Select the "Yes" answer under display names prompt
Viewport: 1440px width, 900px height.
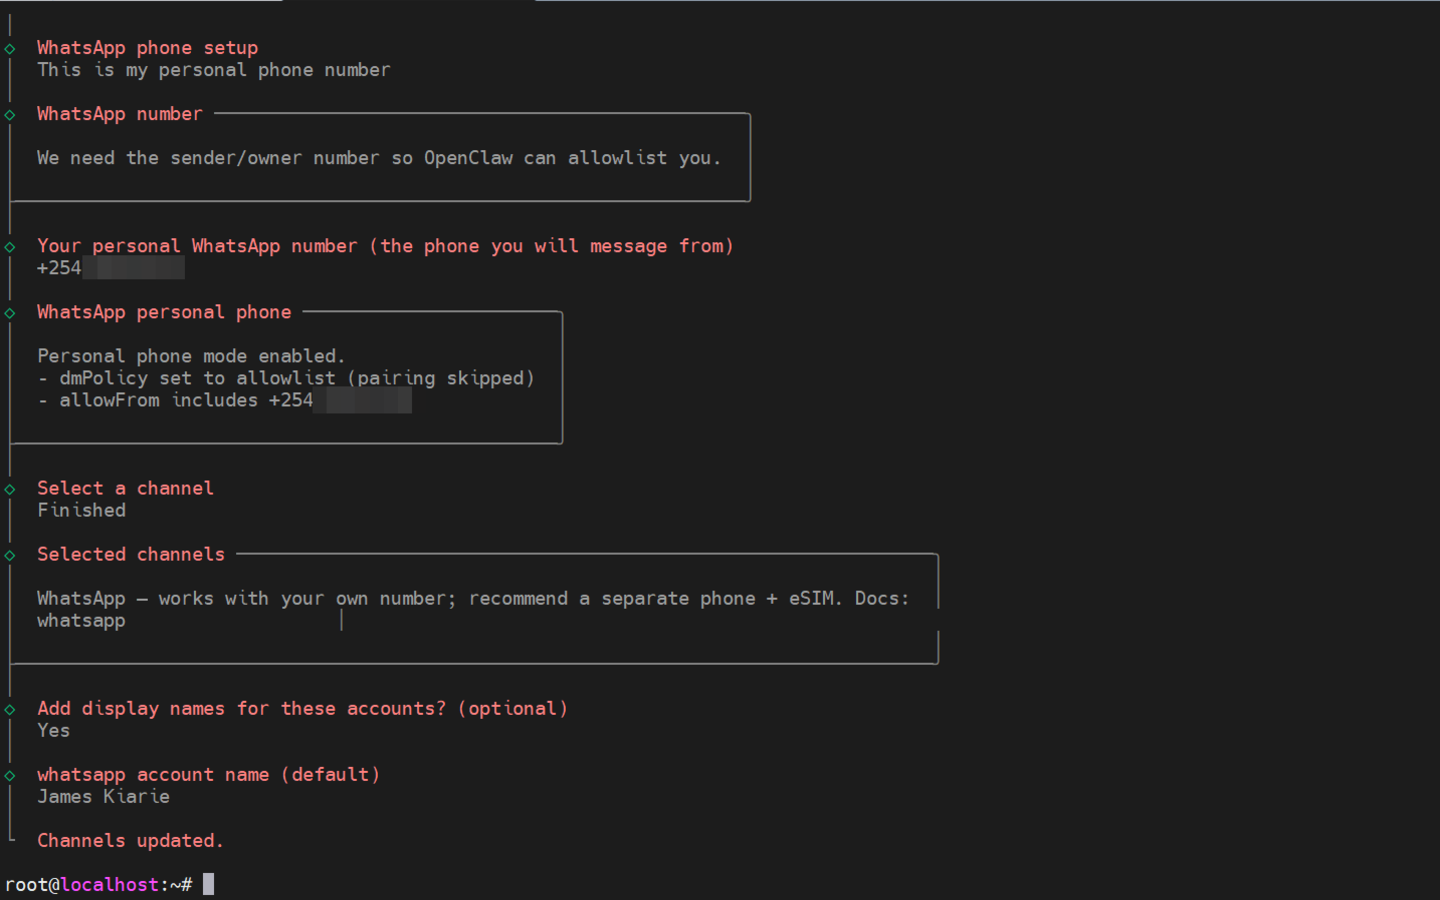pos(53,731)
